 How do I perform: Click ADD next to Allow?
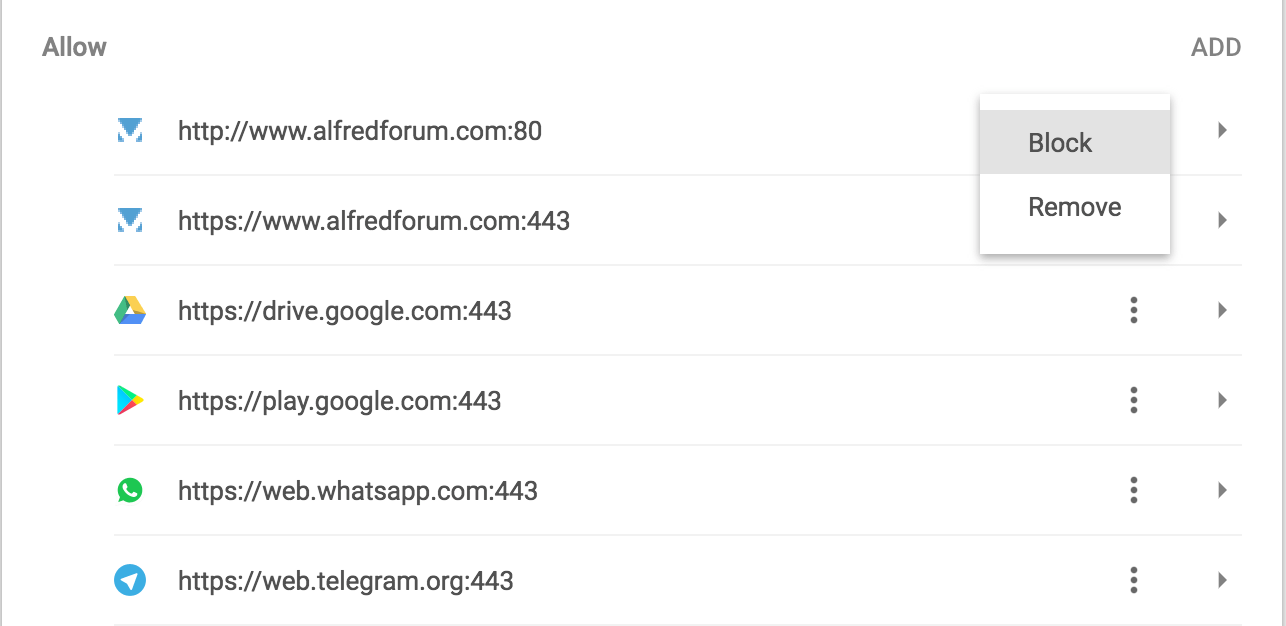(x=1216, y=47)
